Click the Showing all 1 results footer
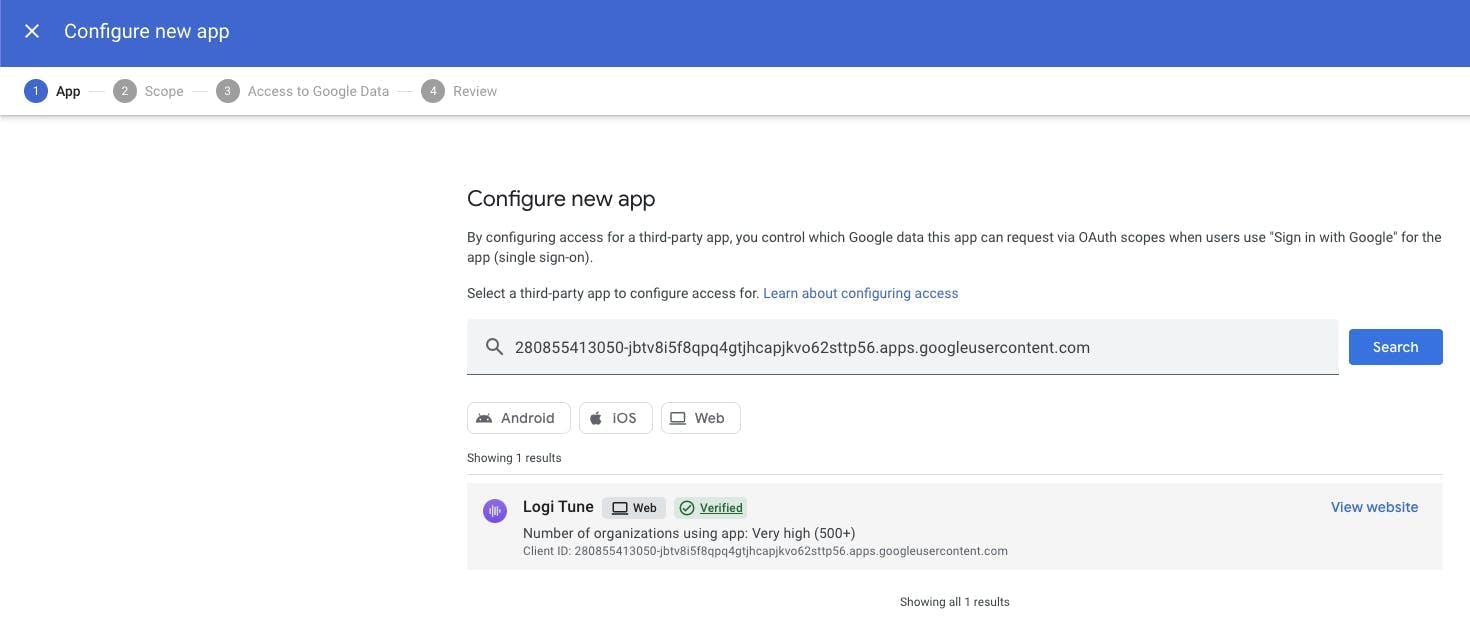1470x638 pixels. pos(954,602)
